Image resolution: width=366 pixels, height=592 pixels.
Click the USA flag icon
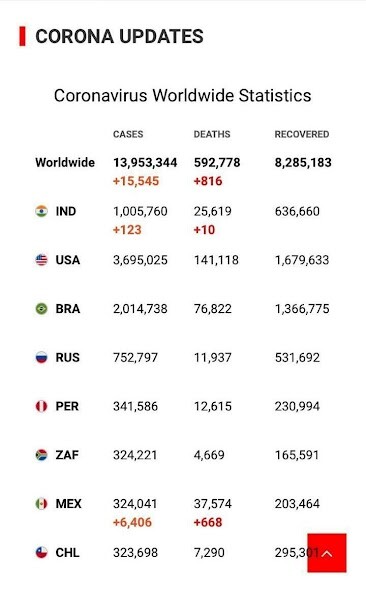(42, 260)
